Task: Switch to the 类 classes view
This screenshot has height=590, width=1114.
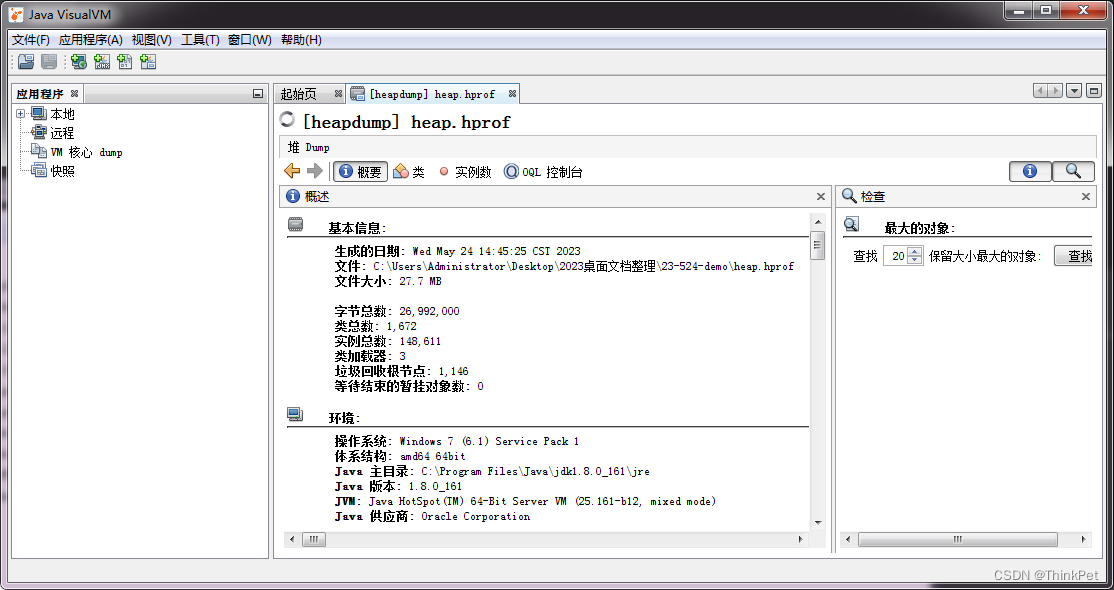Action: (x=409, y=171)
